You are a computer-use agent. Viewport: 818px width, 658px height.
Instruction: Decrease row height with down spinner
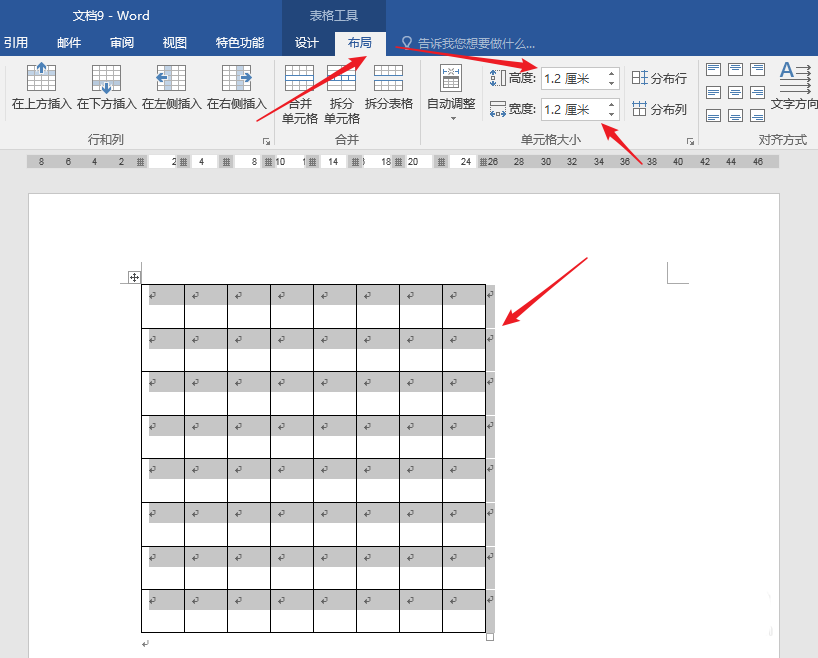[611, 83]
